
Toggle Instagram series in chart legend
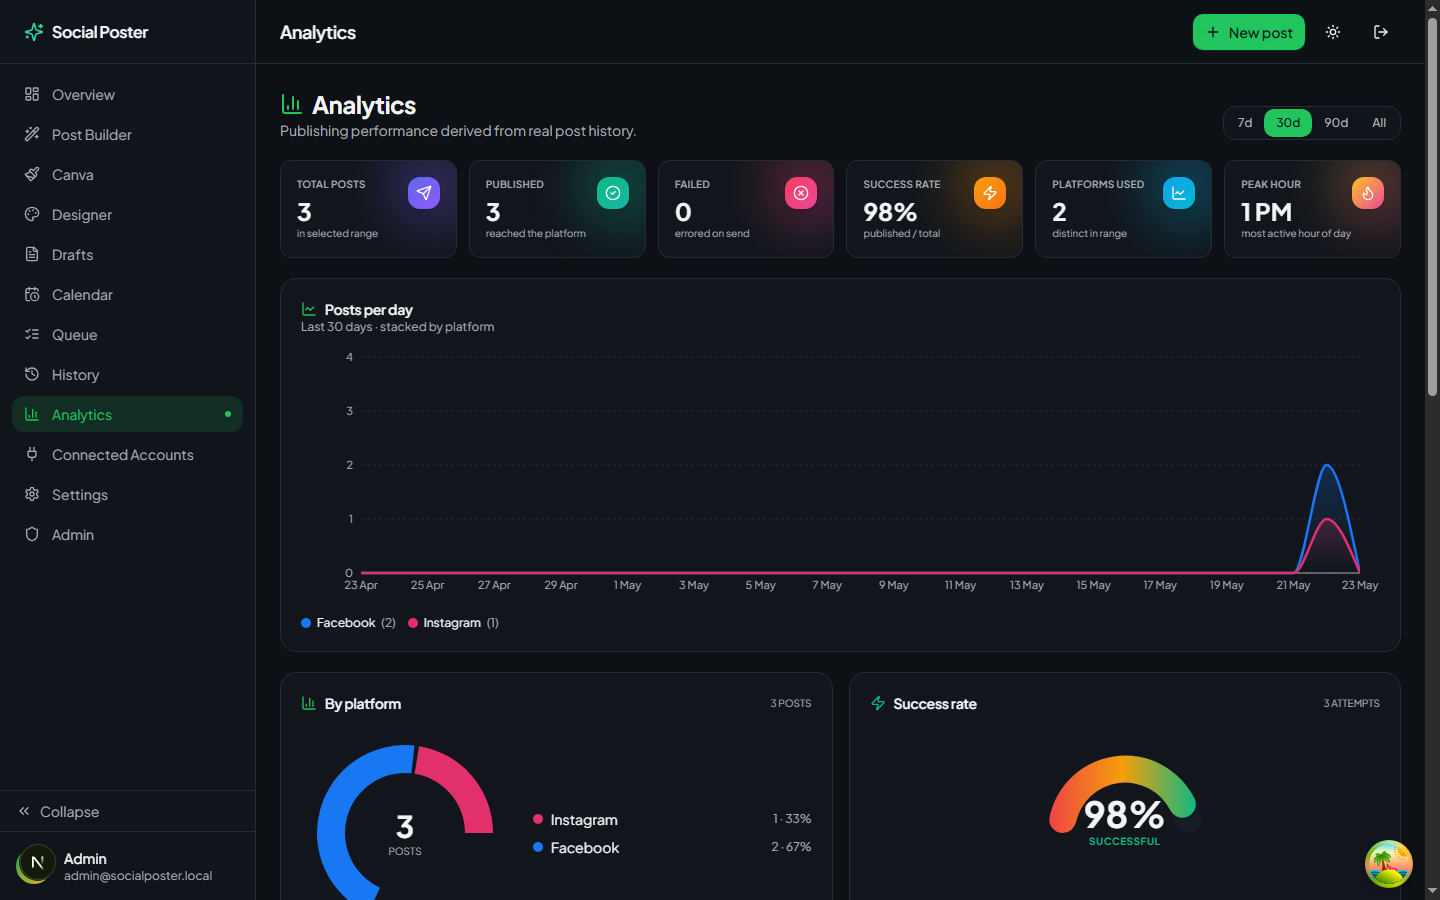(453, 623)
